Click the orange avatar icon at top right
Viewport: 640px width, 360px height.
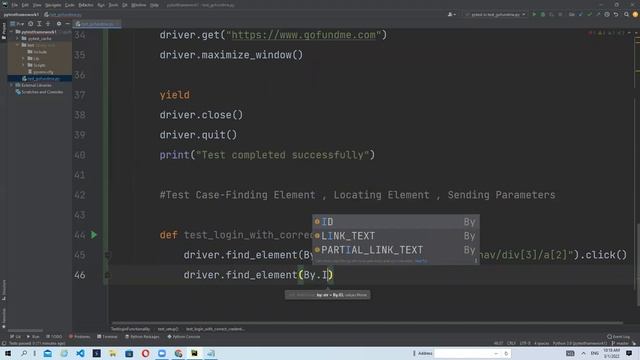pos(636,14)
